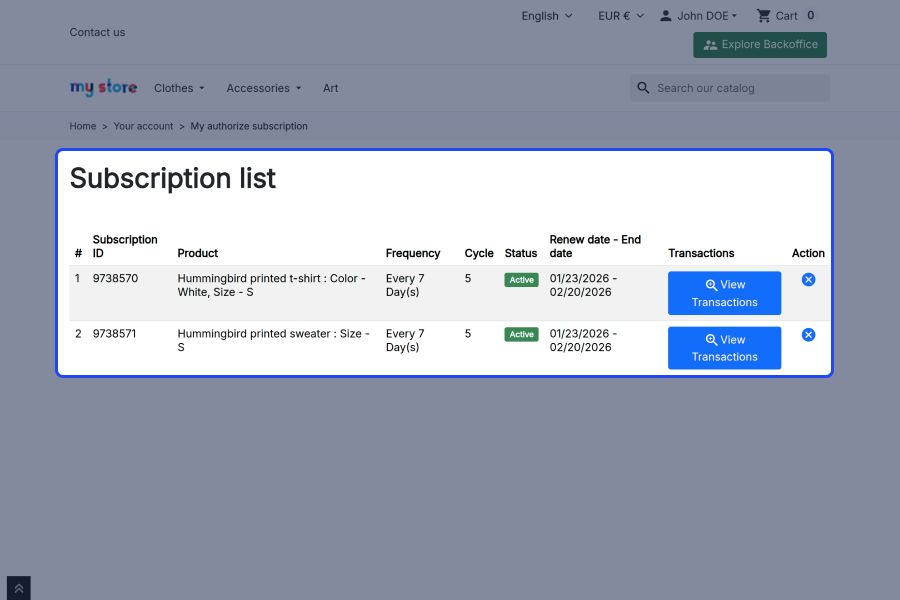900x600 pixels.
Task: Click the Hummingbird printed t-shirt product text
Action: 271,285
